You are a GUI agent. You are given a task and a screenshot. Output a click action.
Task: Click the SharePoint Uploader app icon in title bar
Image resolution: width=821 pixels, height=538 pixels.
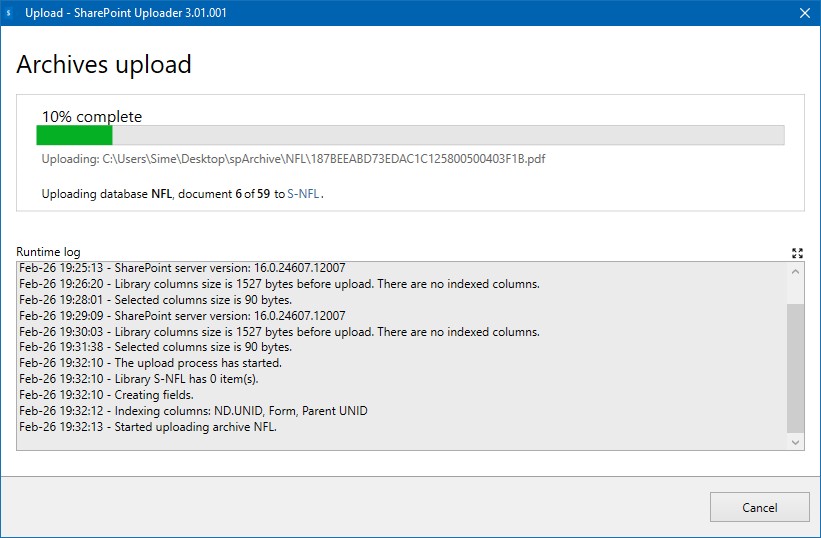(9, 13)
